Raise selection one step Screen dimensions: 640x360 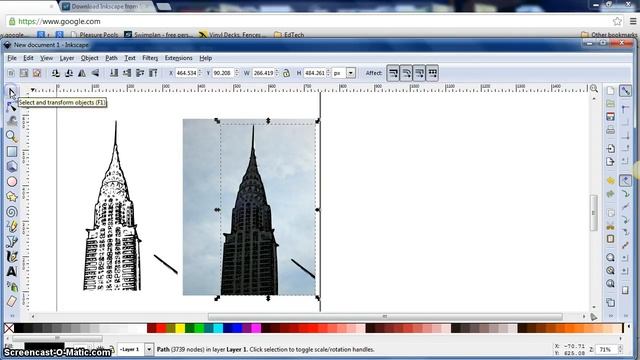point(140,73)
